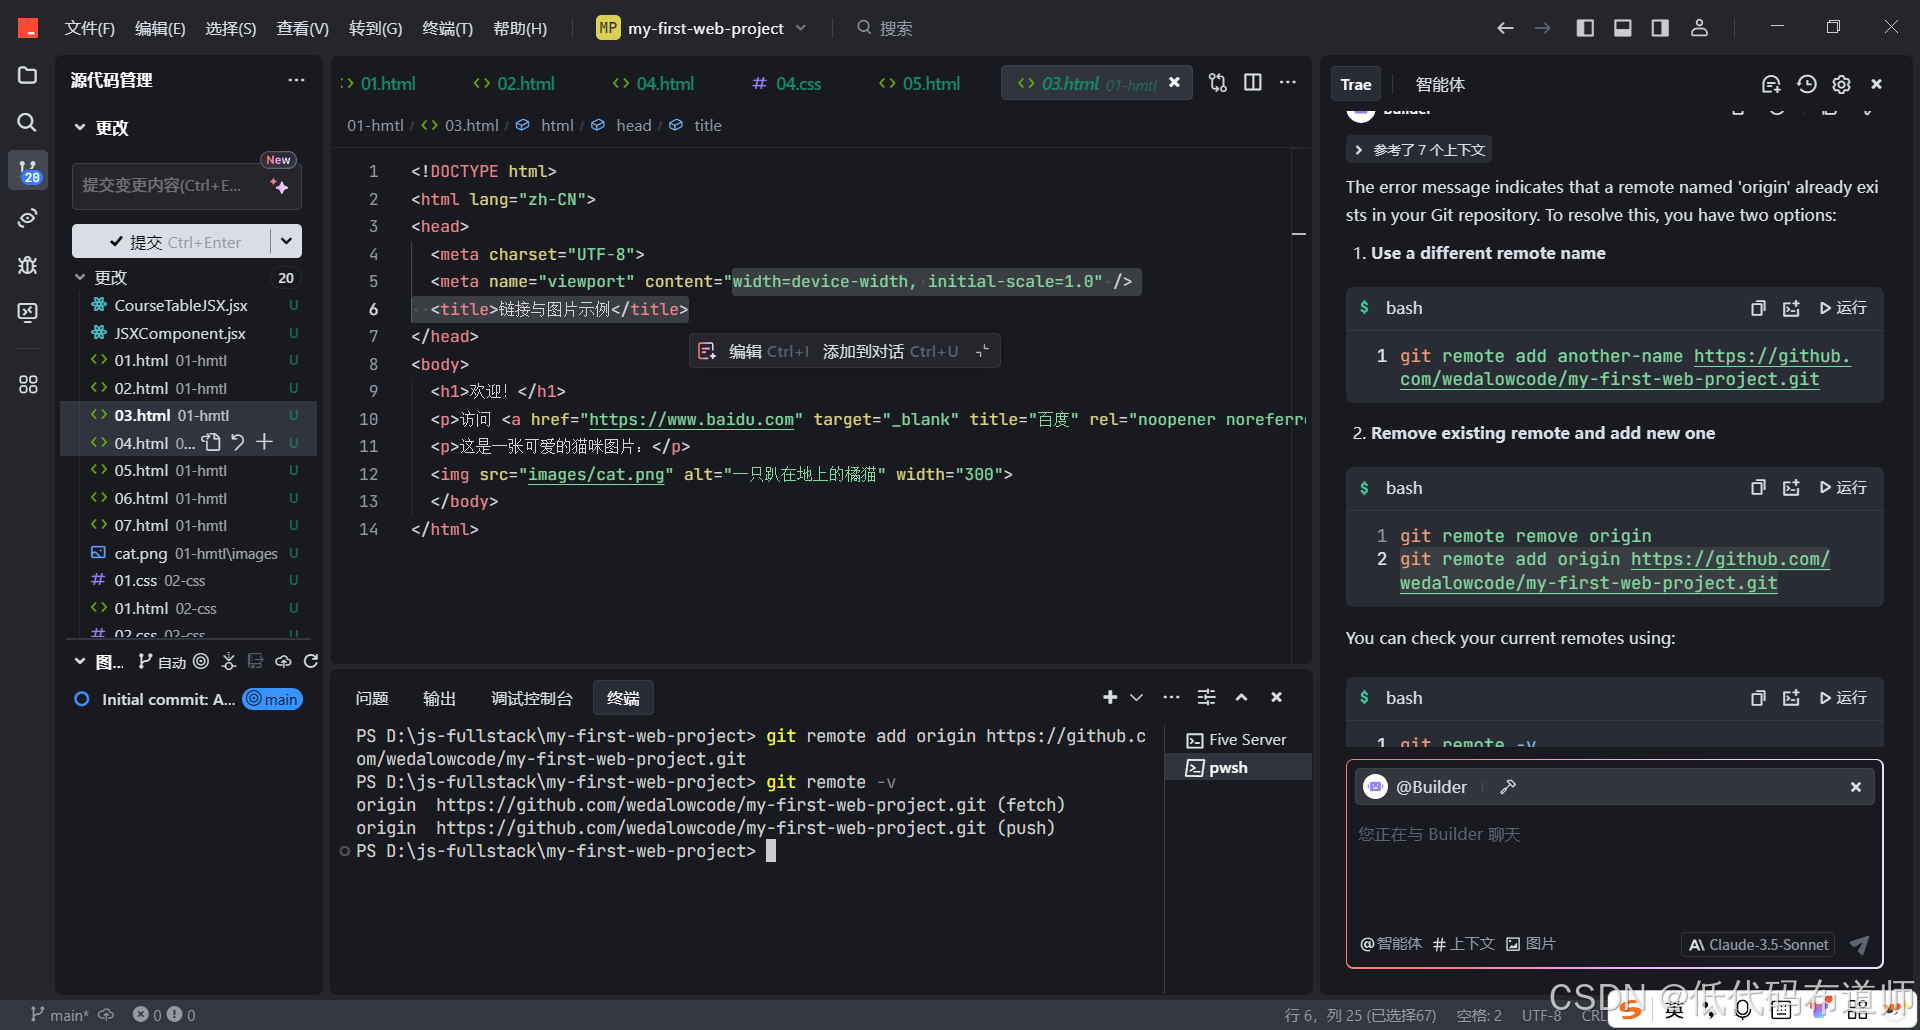The width and height of the screenshot is (1920, 1030).
Task: Split the editor with the split icon
Action: (1252, 82)
